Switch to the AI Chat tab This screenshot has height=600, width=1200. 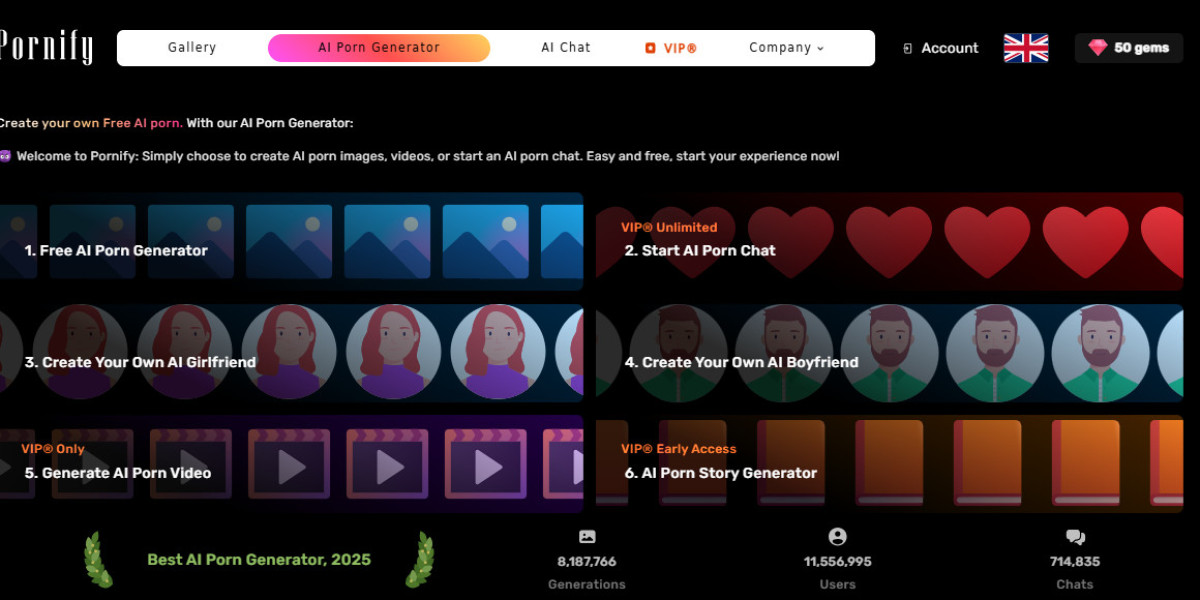(x=565, y=47)
